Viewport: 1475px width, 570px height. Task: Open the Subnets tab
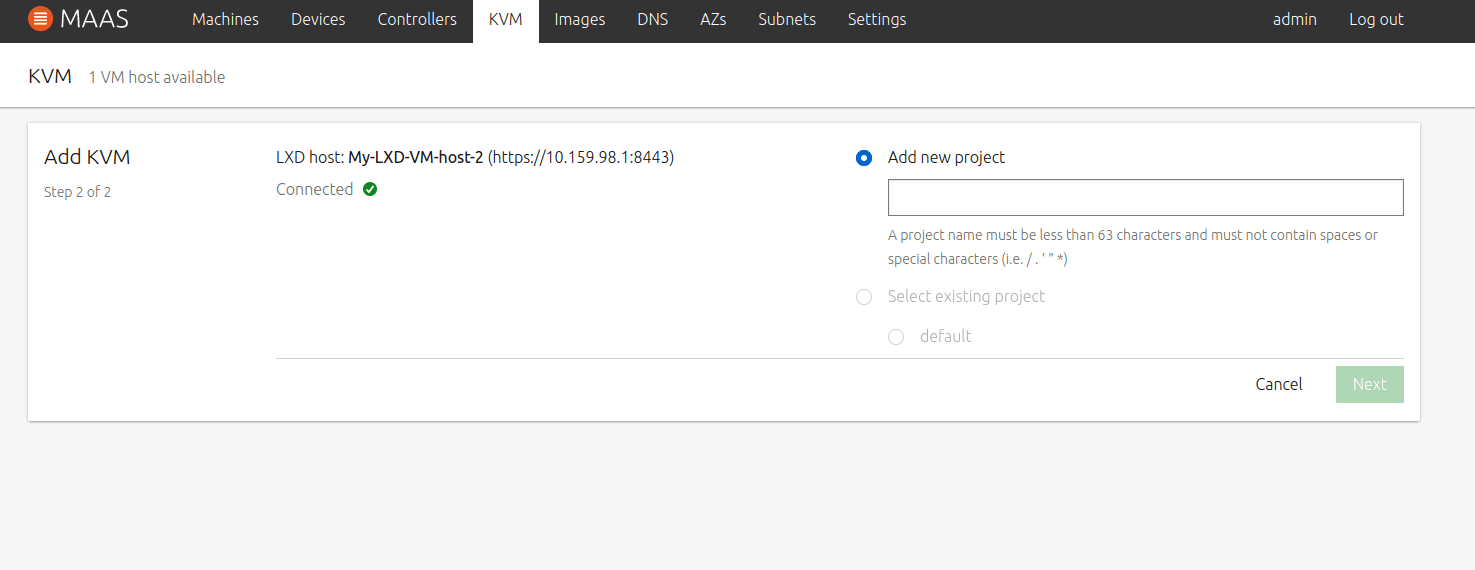(787, 19)
